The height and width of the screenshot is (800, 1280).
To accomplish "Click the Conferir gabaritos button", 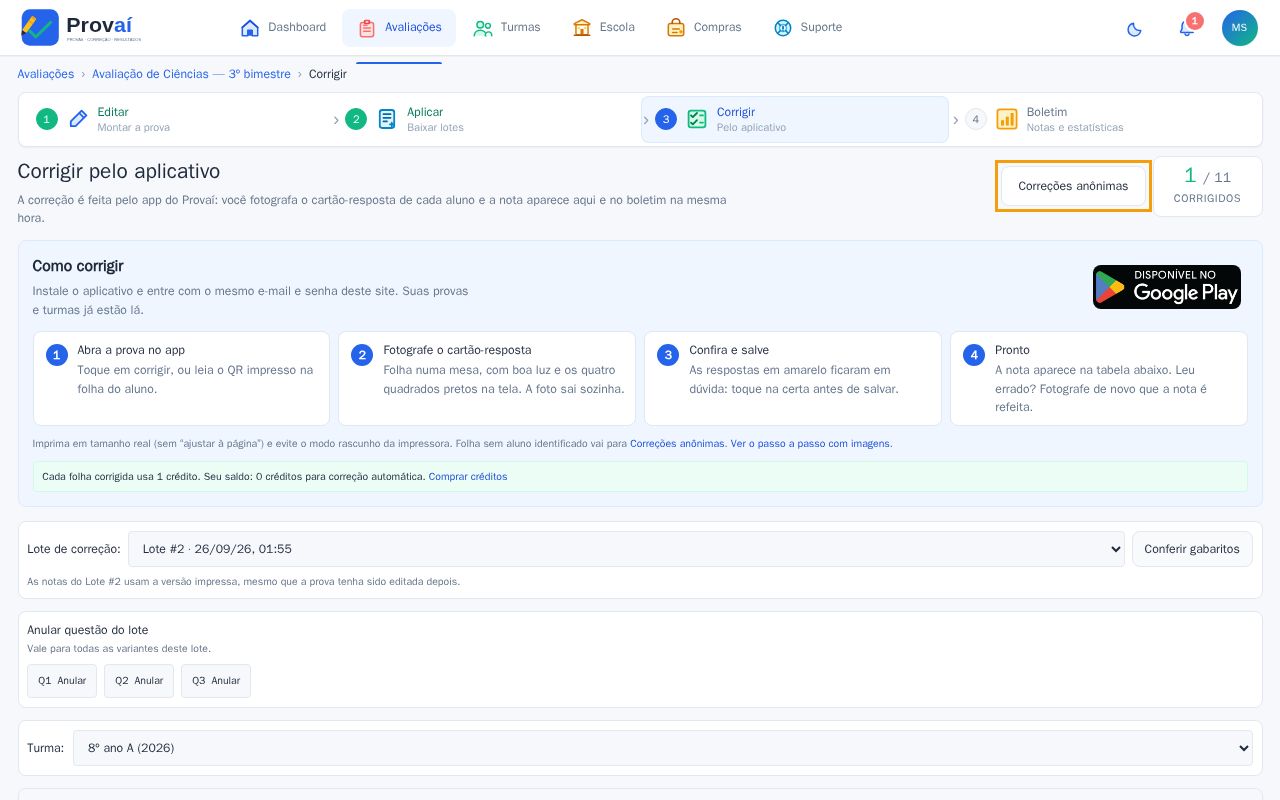I will click(x=1192, y=549).
